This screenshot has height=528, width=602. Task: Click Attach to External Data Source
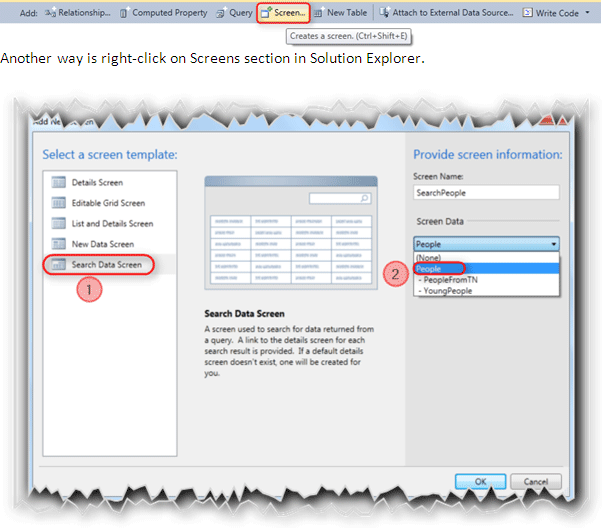(x=447, y=13)
